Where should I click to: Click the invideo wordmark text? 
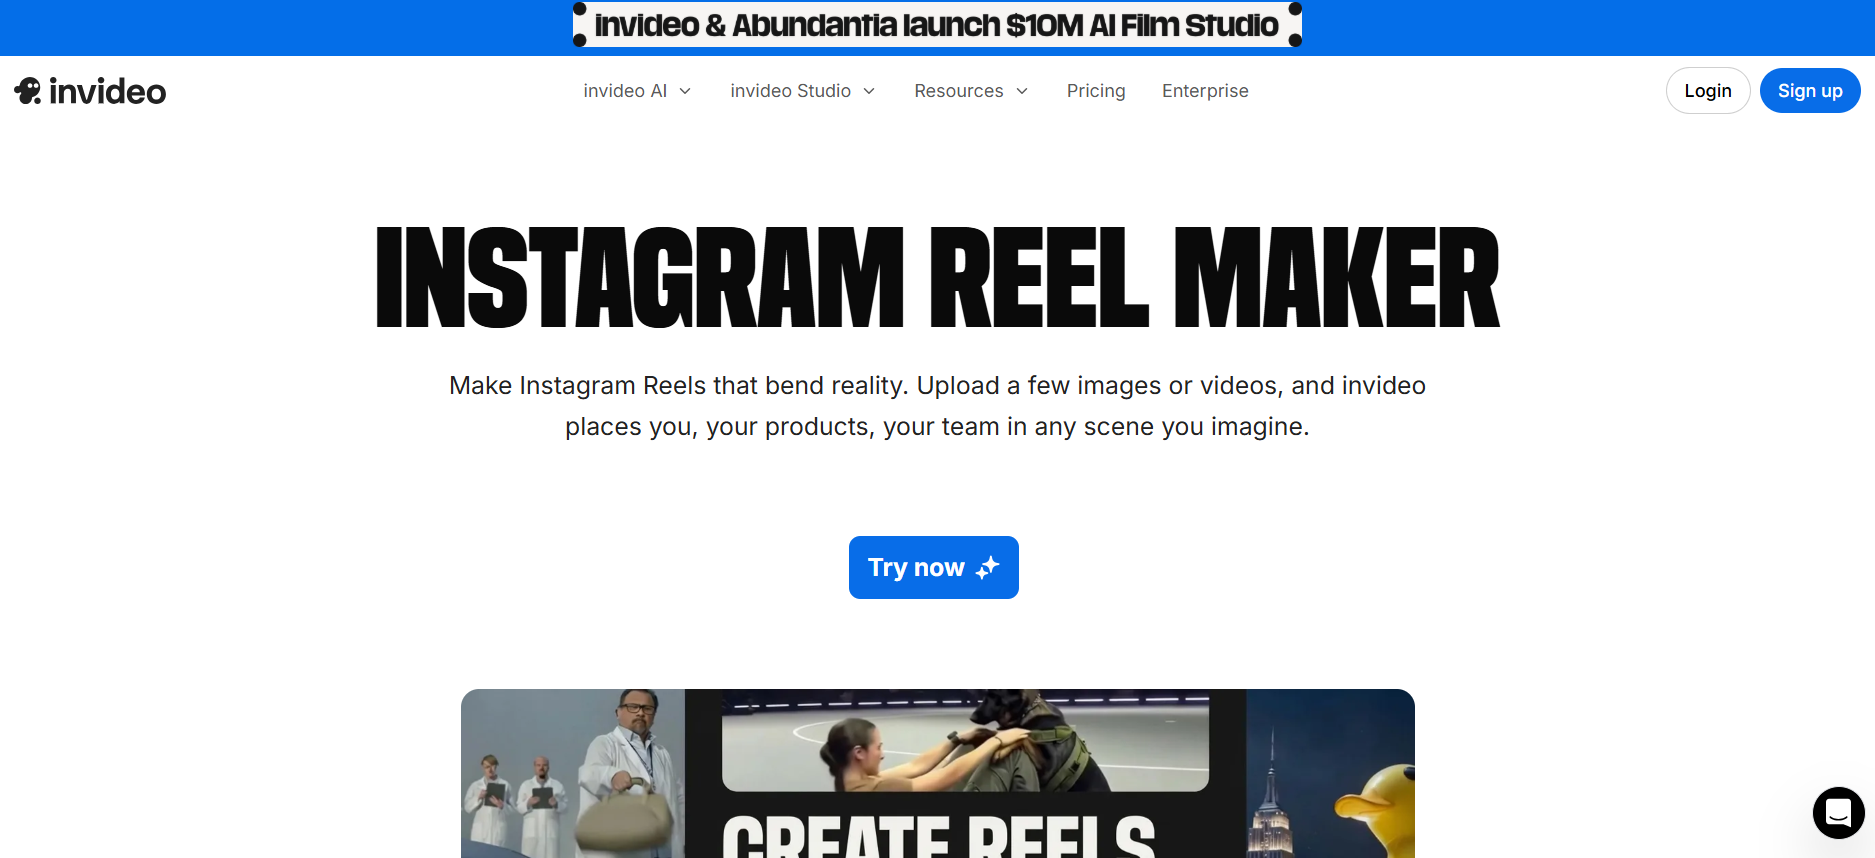pos(108,92)
